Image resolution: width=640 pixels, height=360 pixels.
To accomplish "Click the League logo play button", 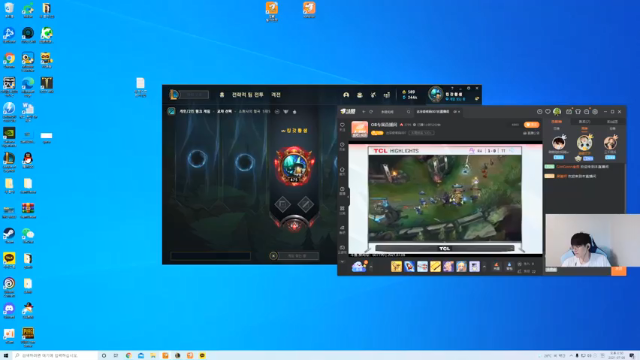I will pos(174,95).
